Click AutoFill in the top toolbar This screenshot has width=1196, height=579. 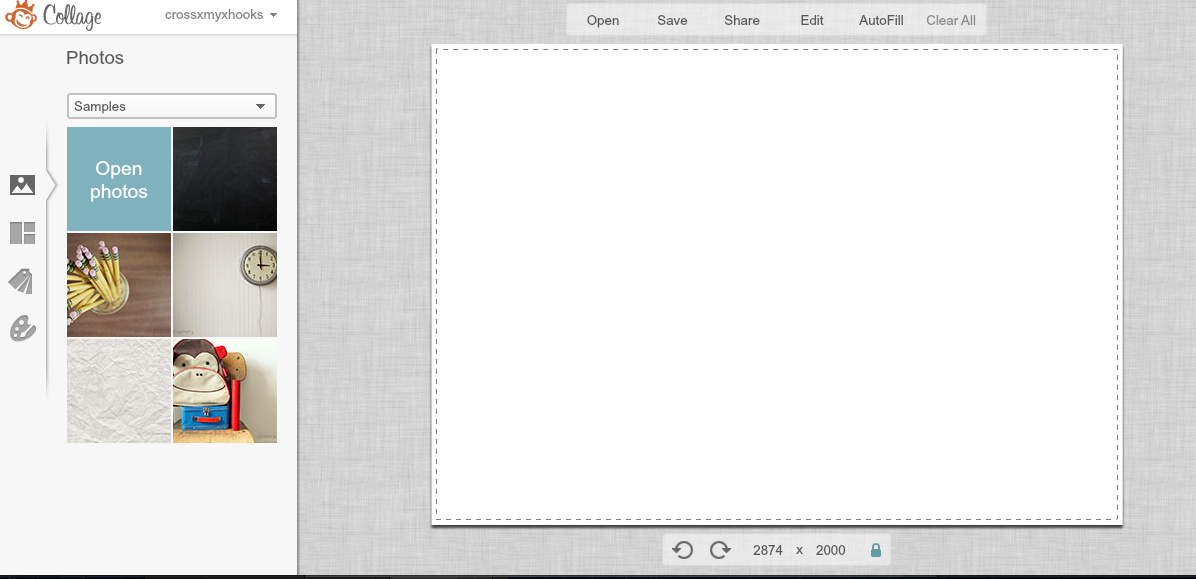click(x=881, y=21)
